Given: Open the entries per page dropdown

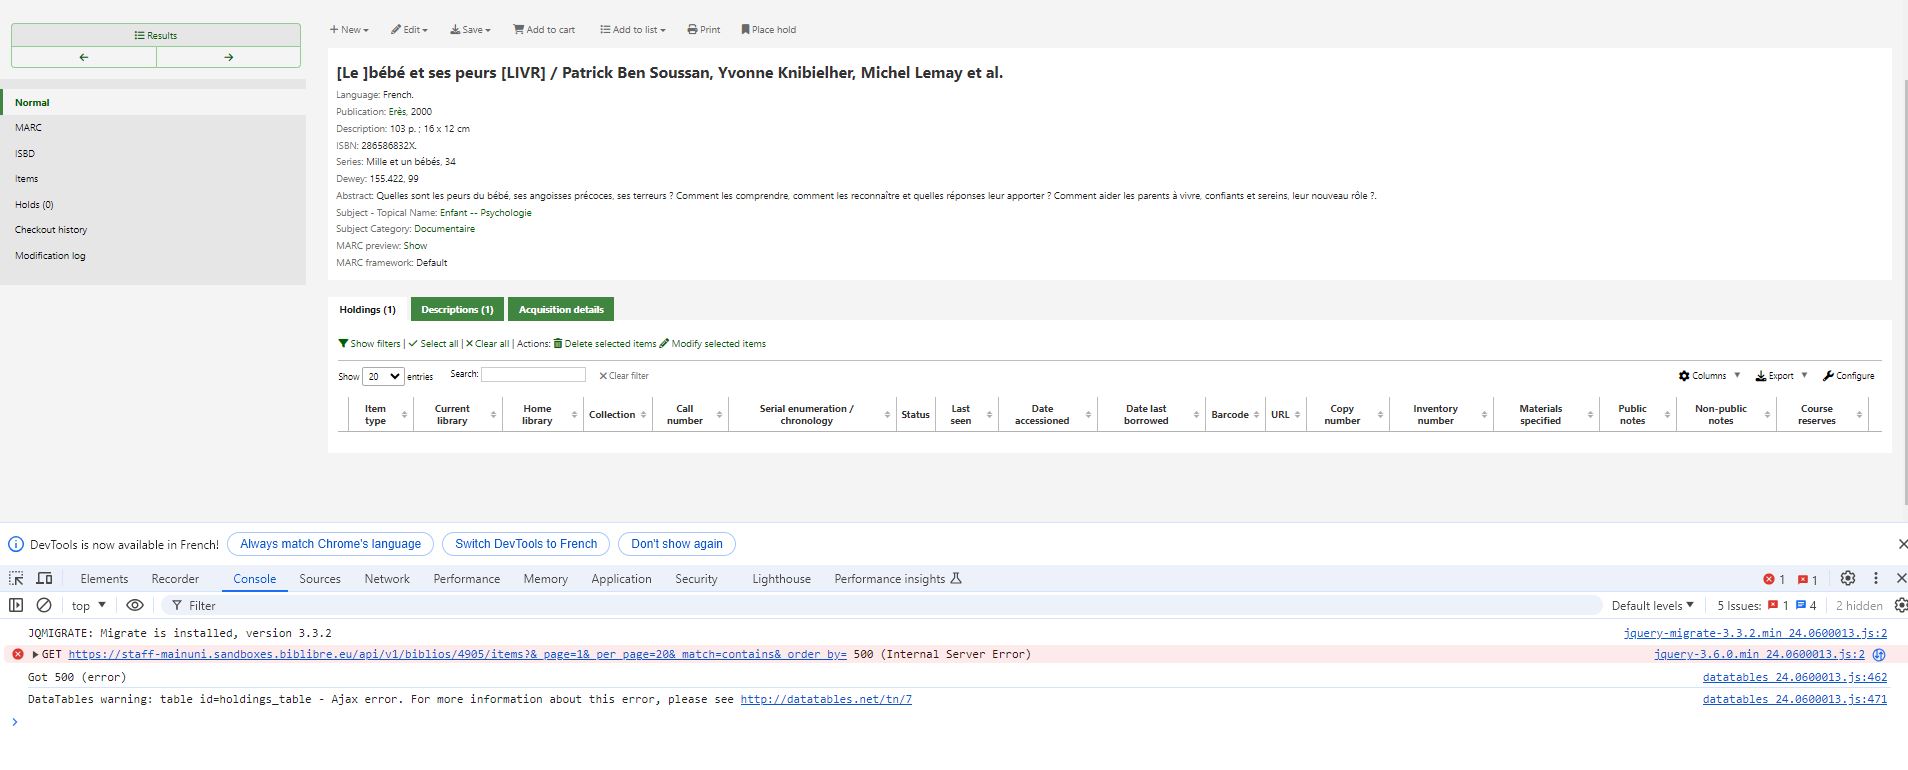Looking at the screenshot, I should pyautogui.click(x=383, y=377).
